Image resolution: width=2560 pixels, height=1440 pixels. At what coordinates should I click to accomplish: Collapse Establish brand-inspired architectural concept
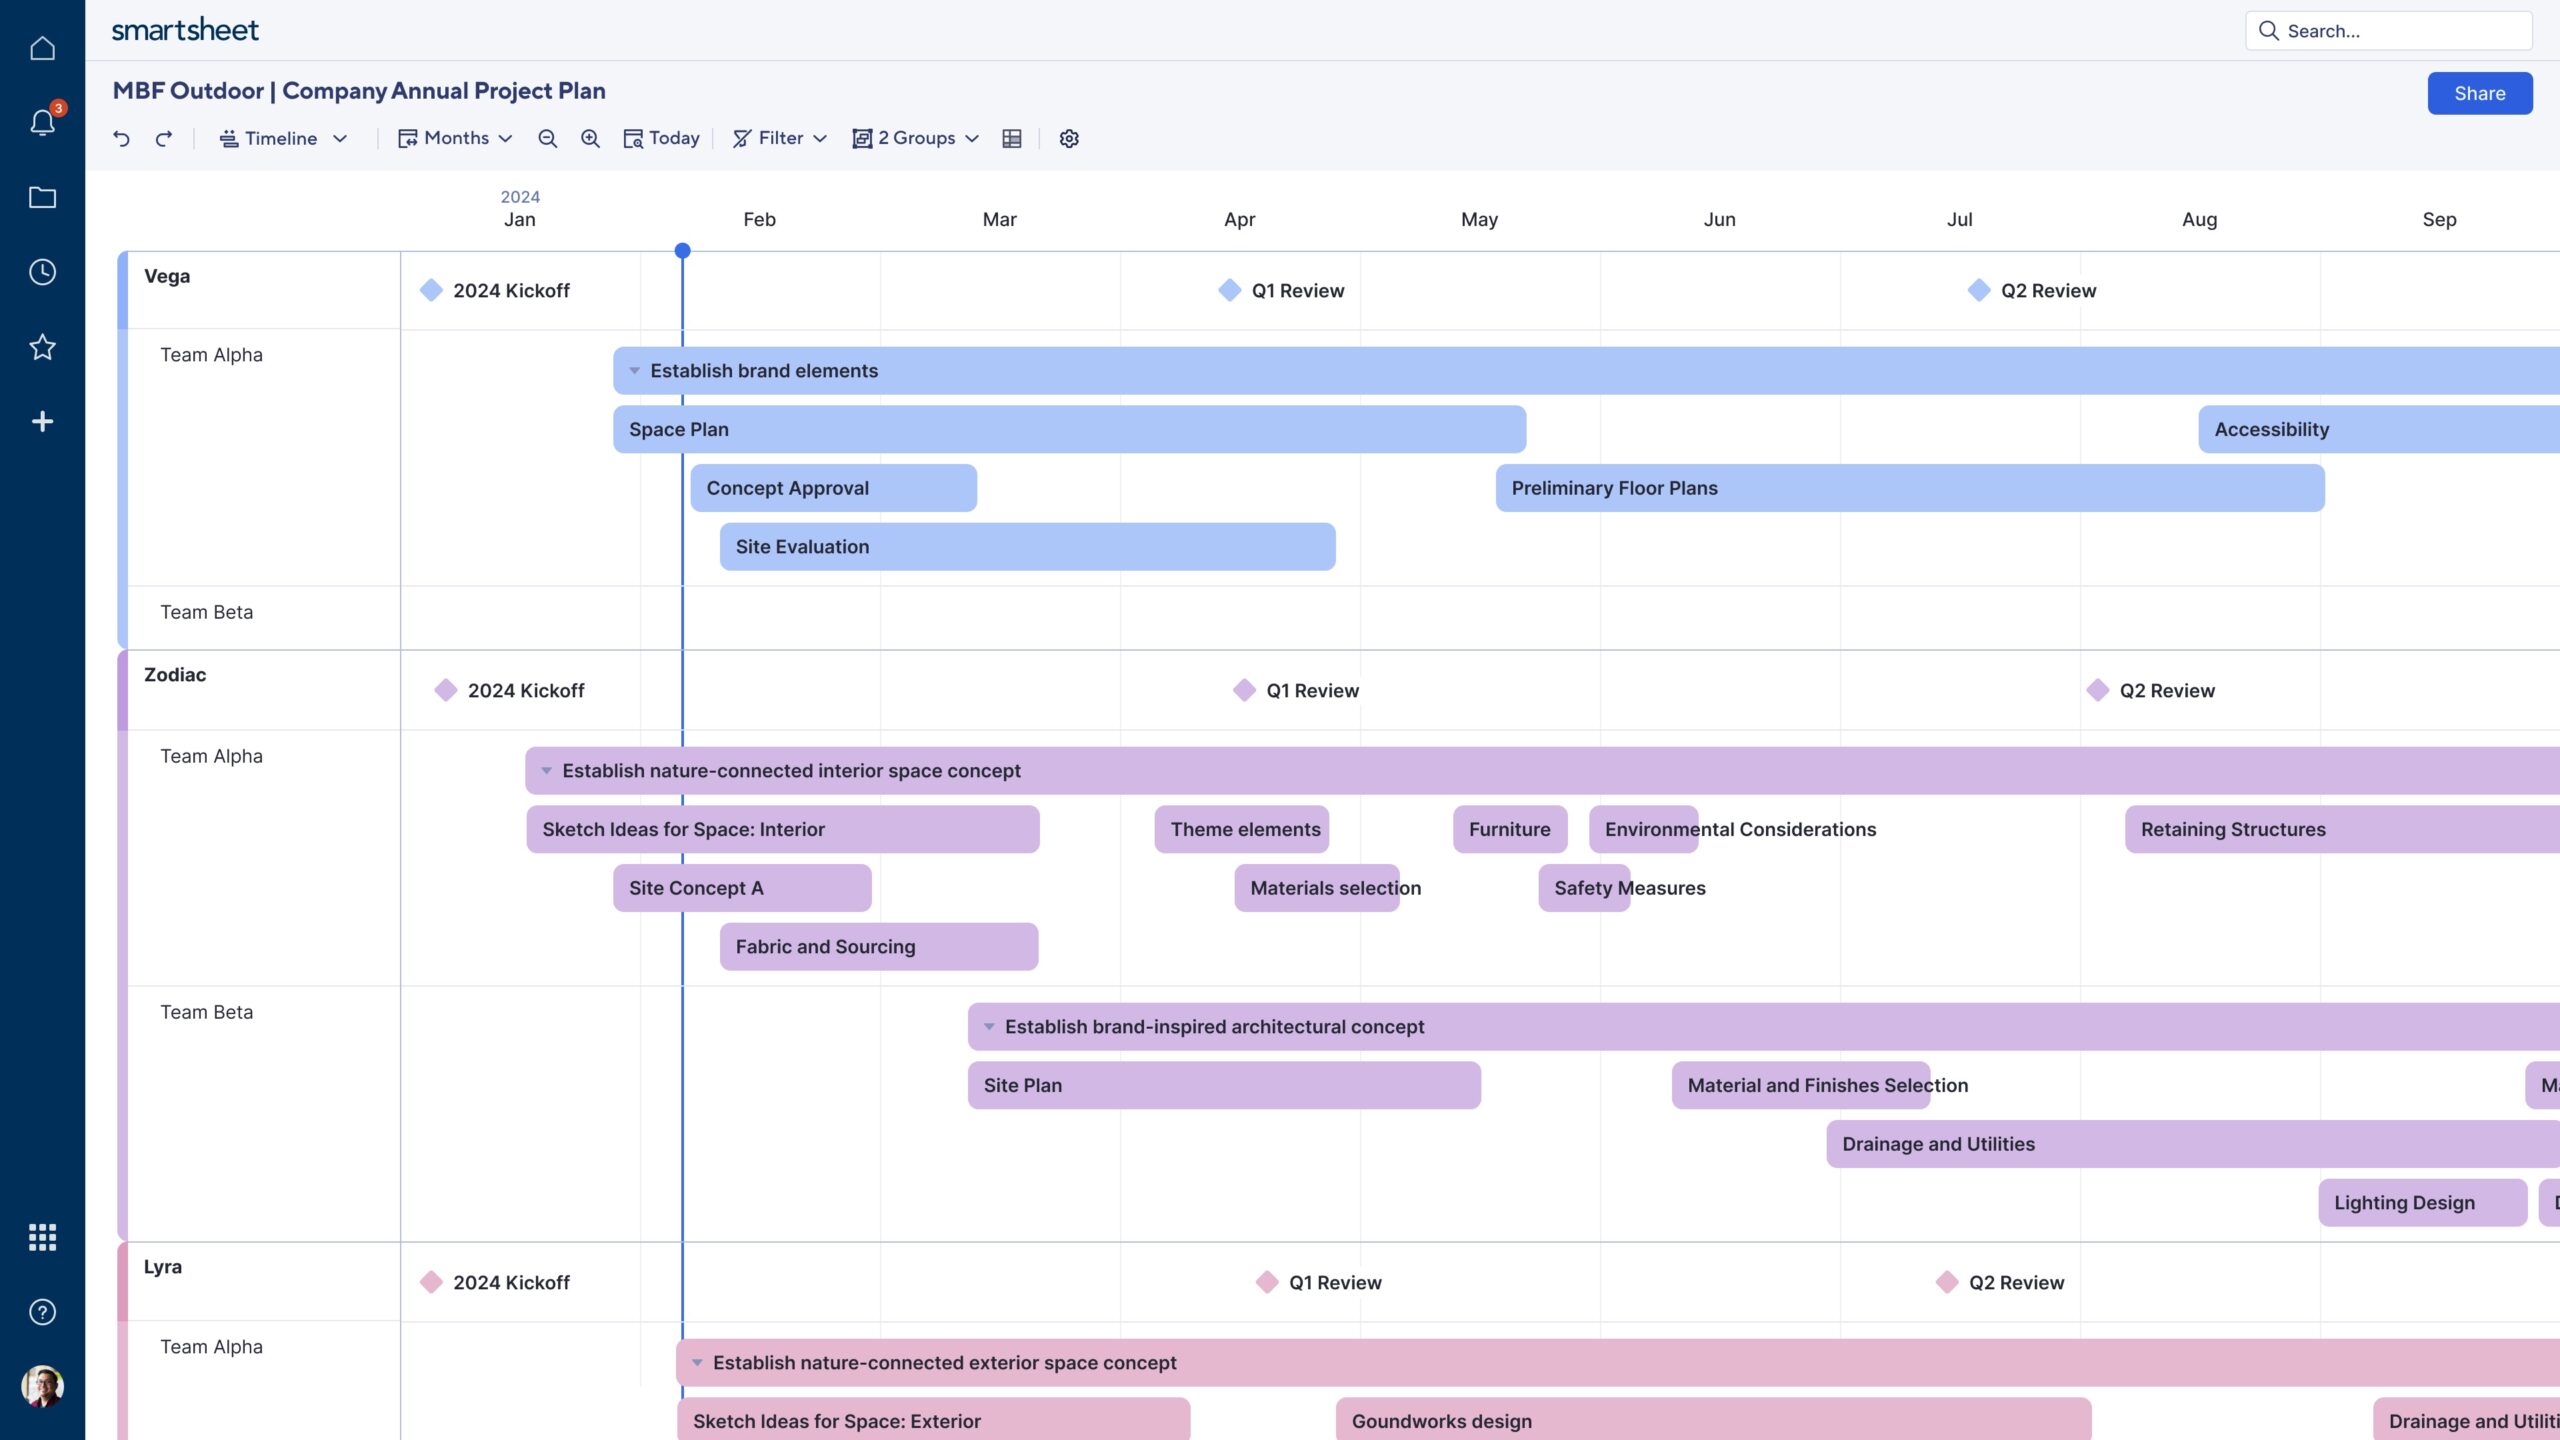click(988, 1026)
